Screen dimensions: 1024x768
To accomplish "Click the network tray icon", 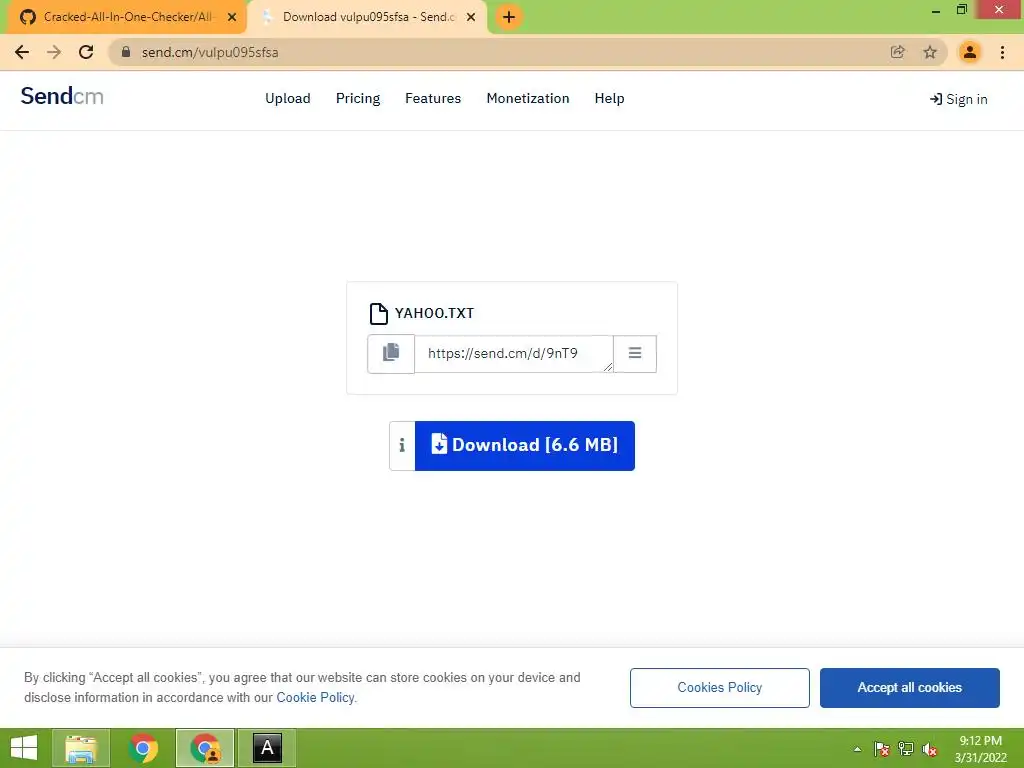I will 906,749.
